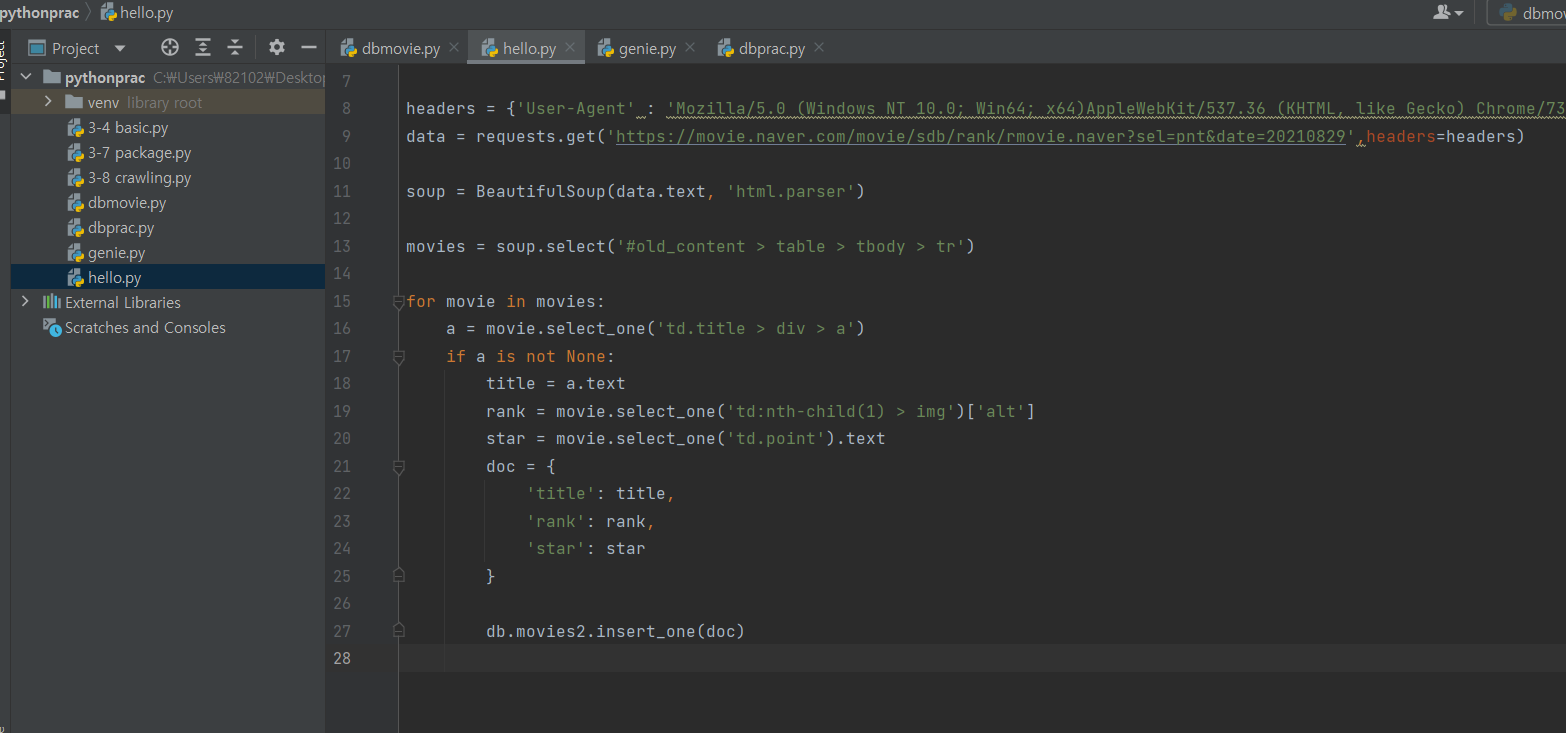The image size is (1566, 733).
Task: Hide the Project tool window with minus icon
Action: coord(309,47)
